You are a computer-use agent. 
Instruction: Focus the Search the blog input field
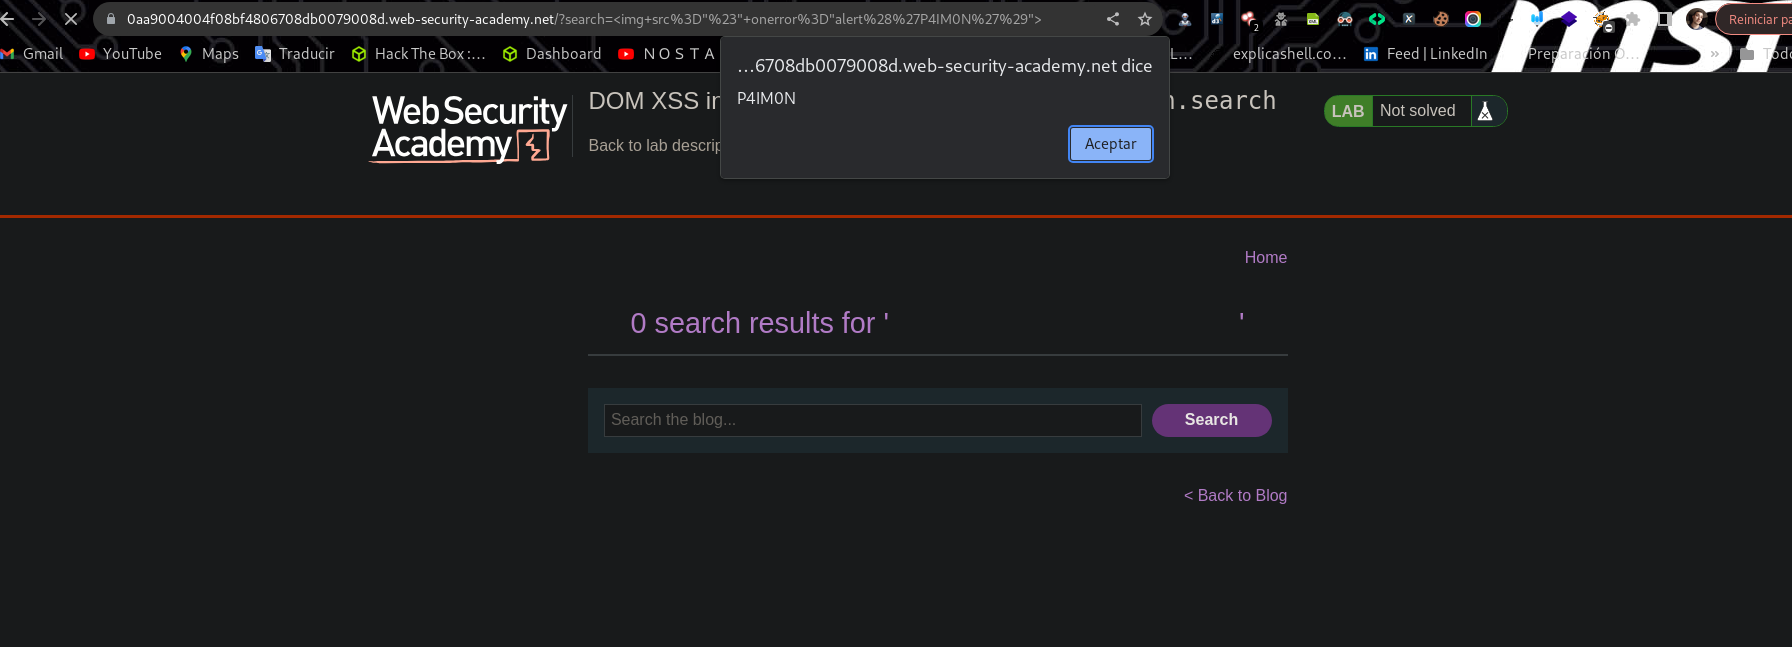click(x=872, y=420)
